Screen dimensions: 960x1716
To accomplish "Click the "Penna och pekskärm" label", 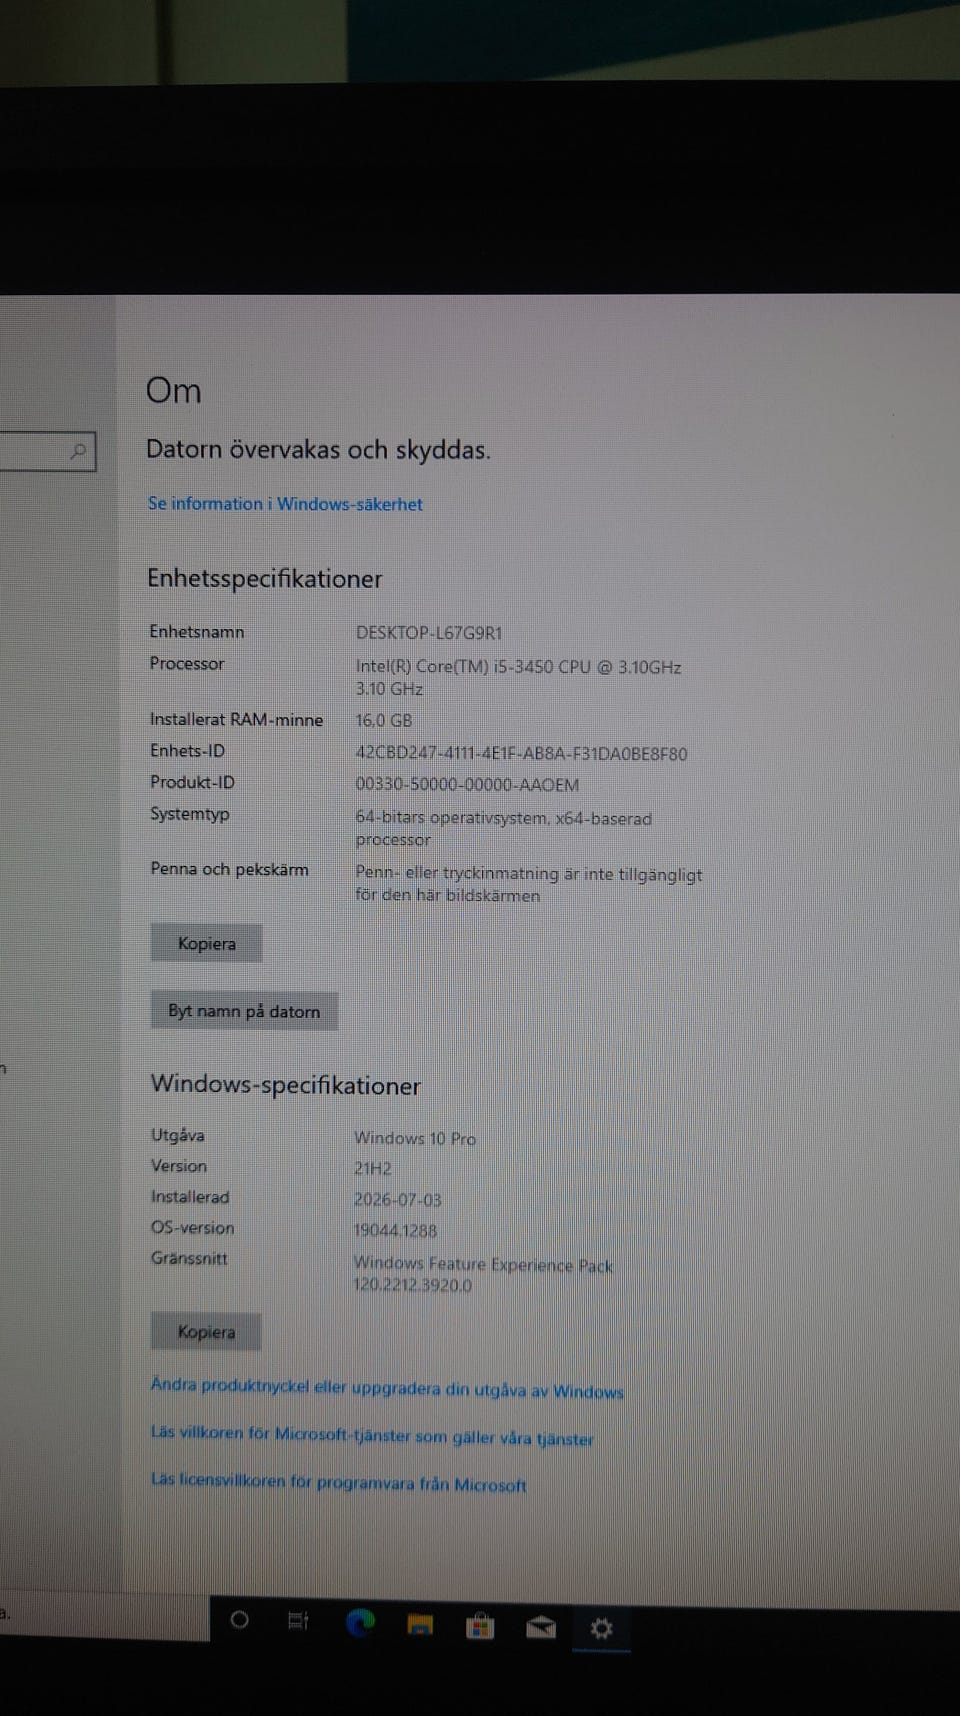I will point(229,869).
